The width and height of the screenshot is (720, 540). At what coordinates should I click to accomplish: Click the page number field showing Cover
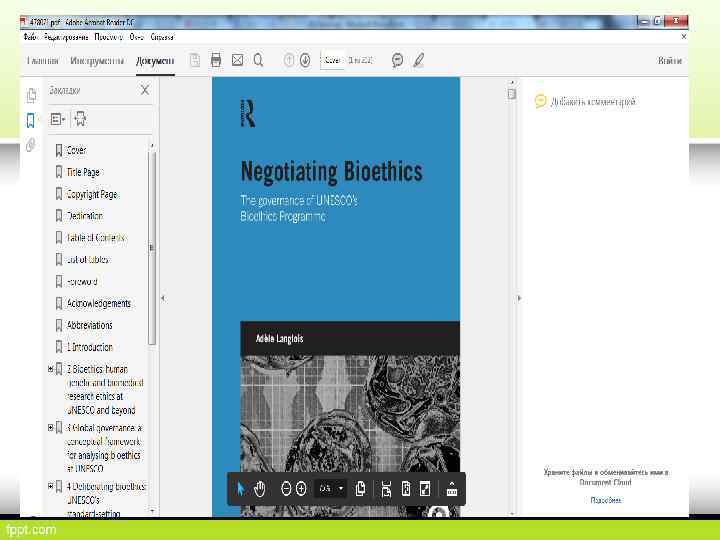click(x=333, y=60)
